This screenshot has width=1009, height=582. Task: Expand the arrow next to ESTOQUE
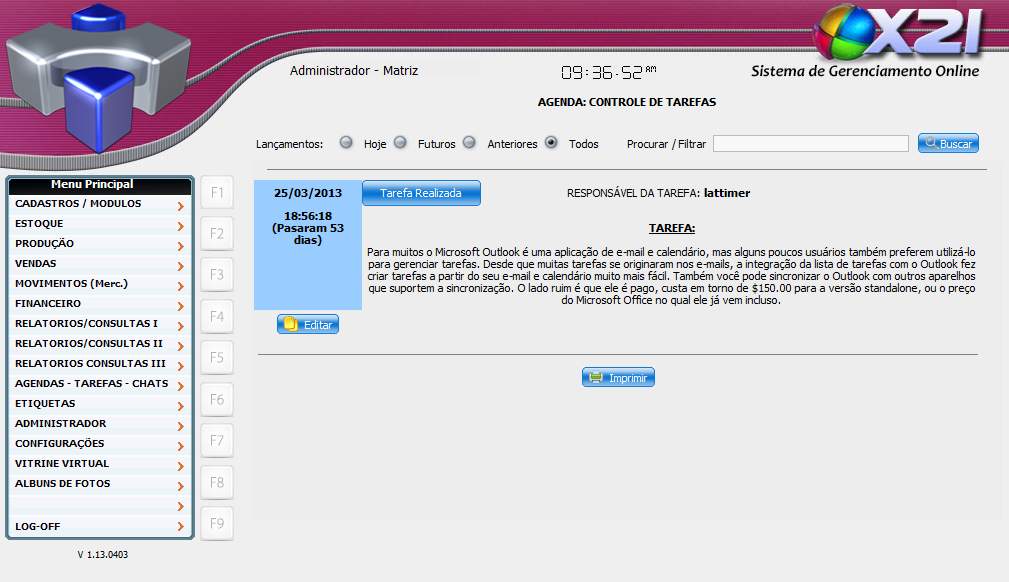click(180, 226)
